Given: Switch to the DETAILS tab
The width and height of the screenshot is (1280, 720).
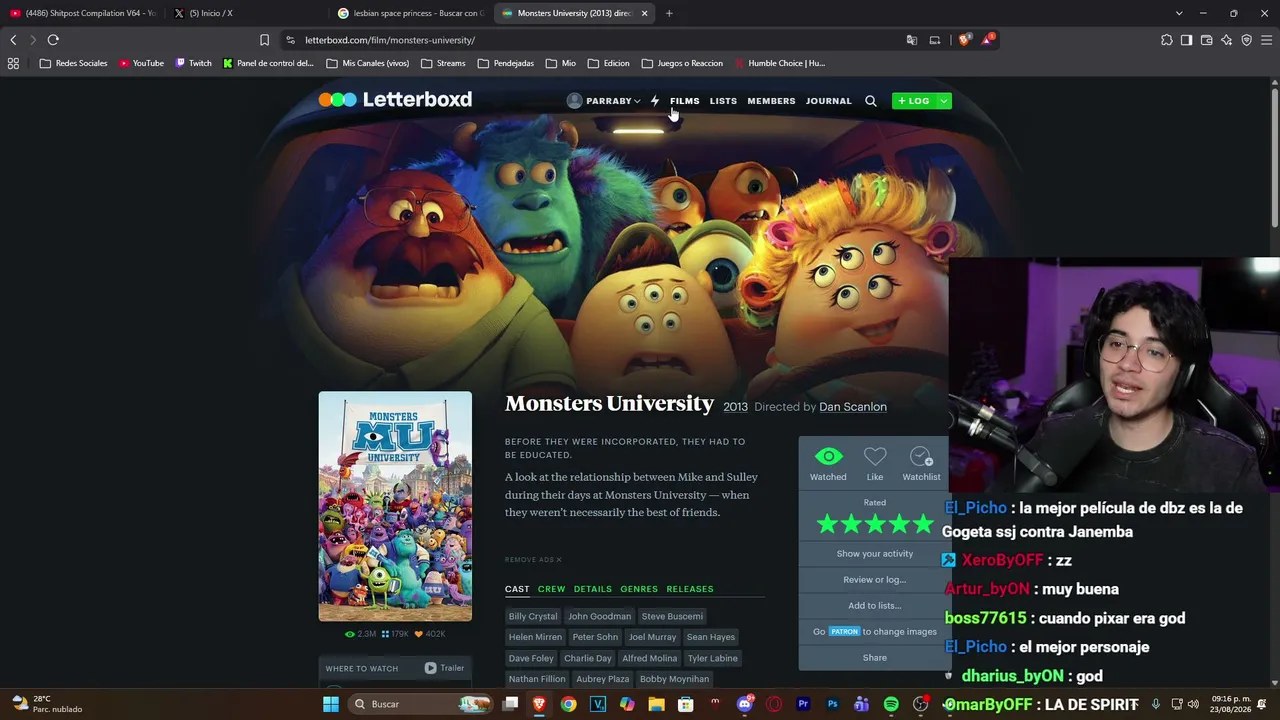Looking at the screenshot, I should pos(593,589).
